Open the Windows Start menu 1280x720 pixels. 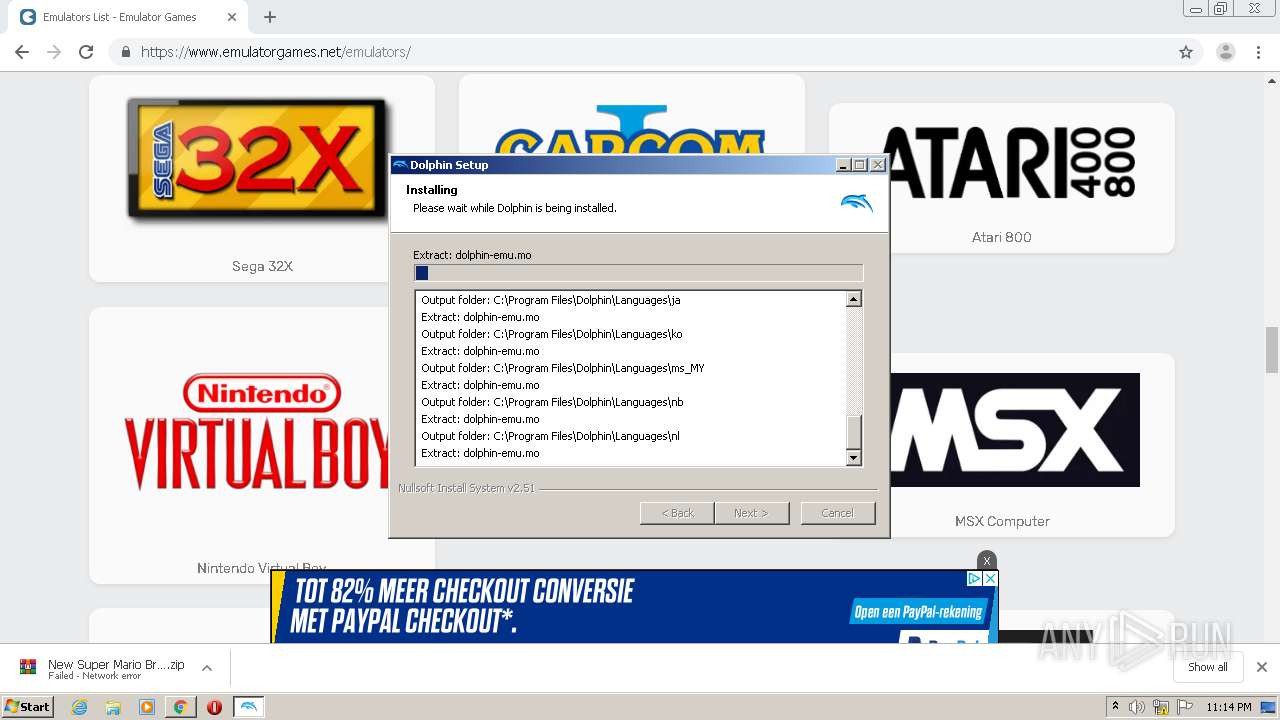(28, 706)
